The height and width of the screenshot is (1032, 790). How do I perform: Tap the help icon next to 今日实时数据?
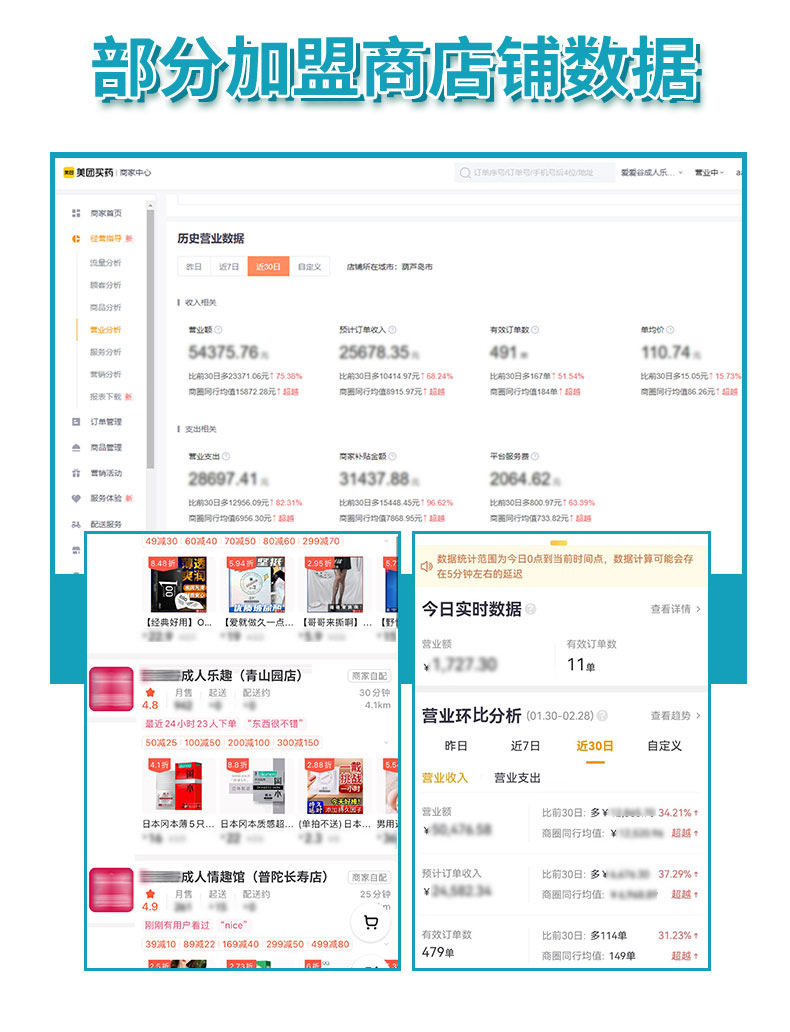tap(531, 609)
